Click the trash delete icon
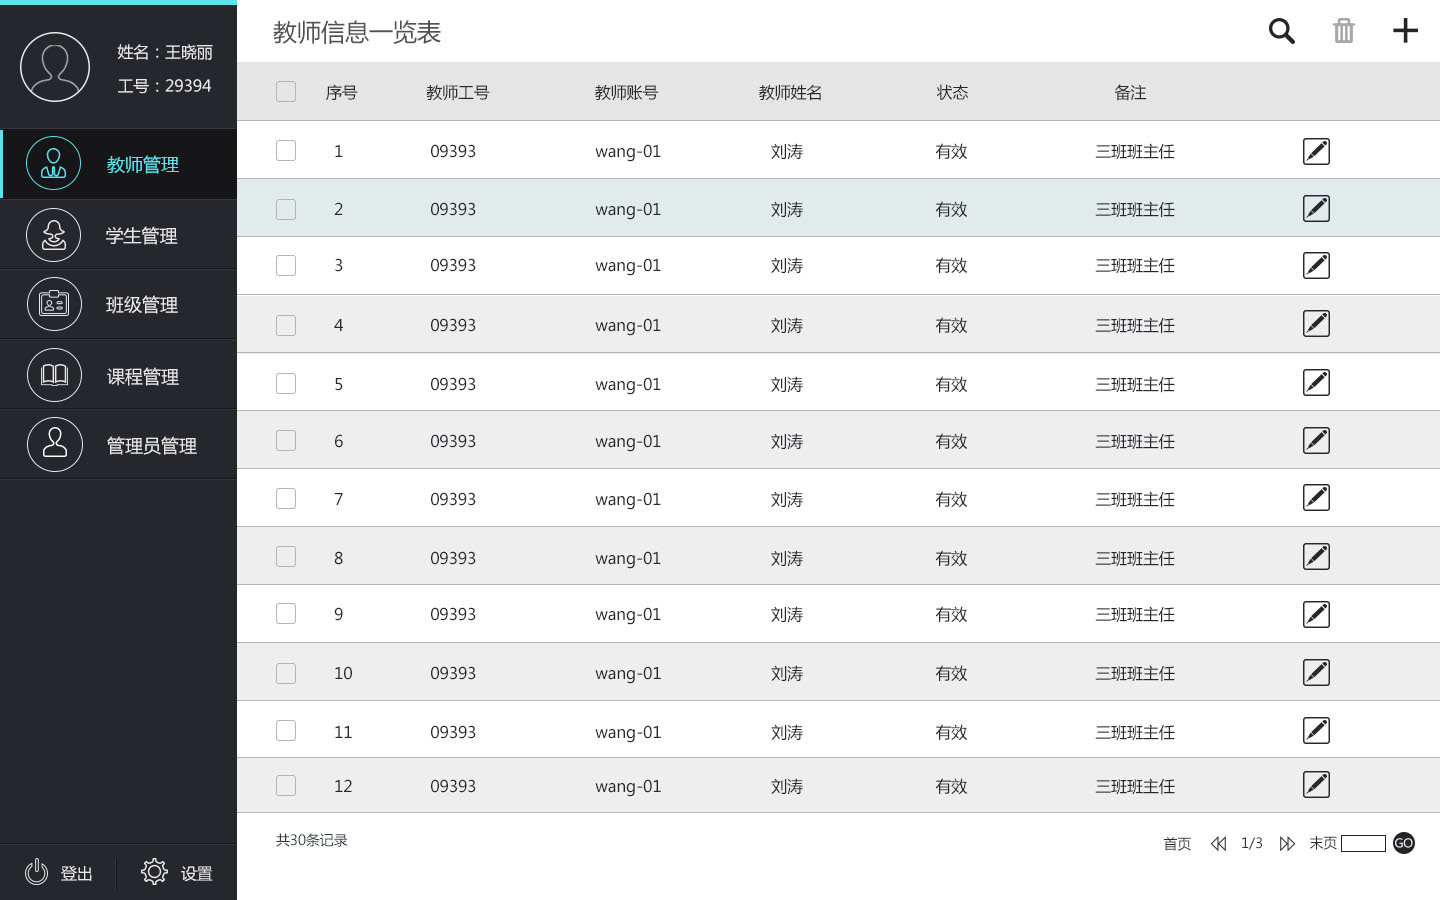Viewport: 1440px width, 900px height. [1344, 31]
